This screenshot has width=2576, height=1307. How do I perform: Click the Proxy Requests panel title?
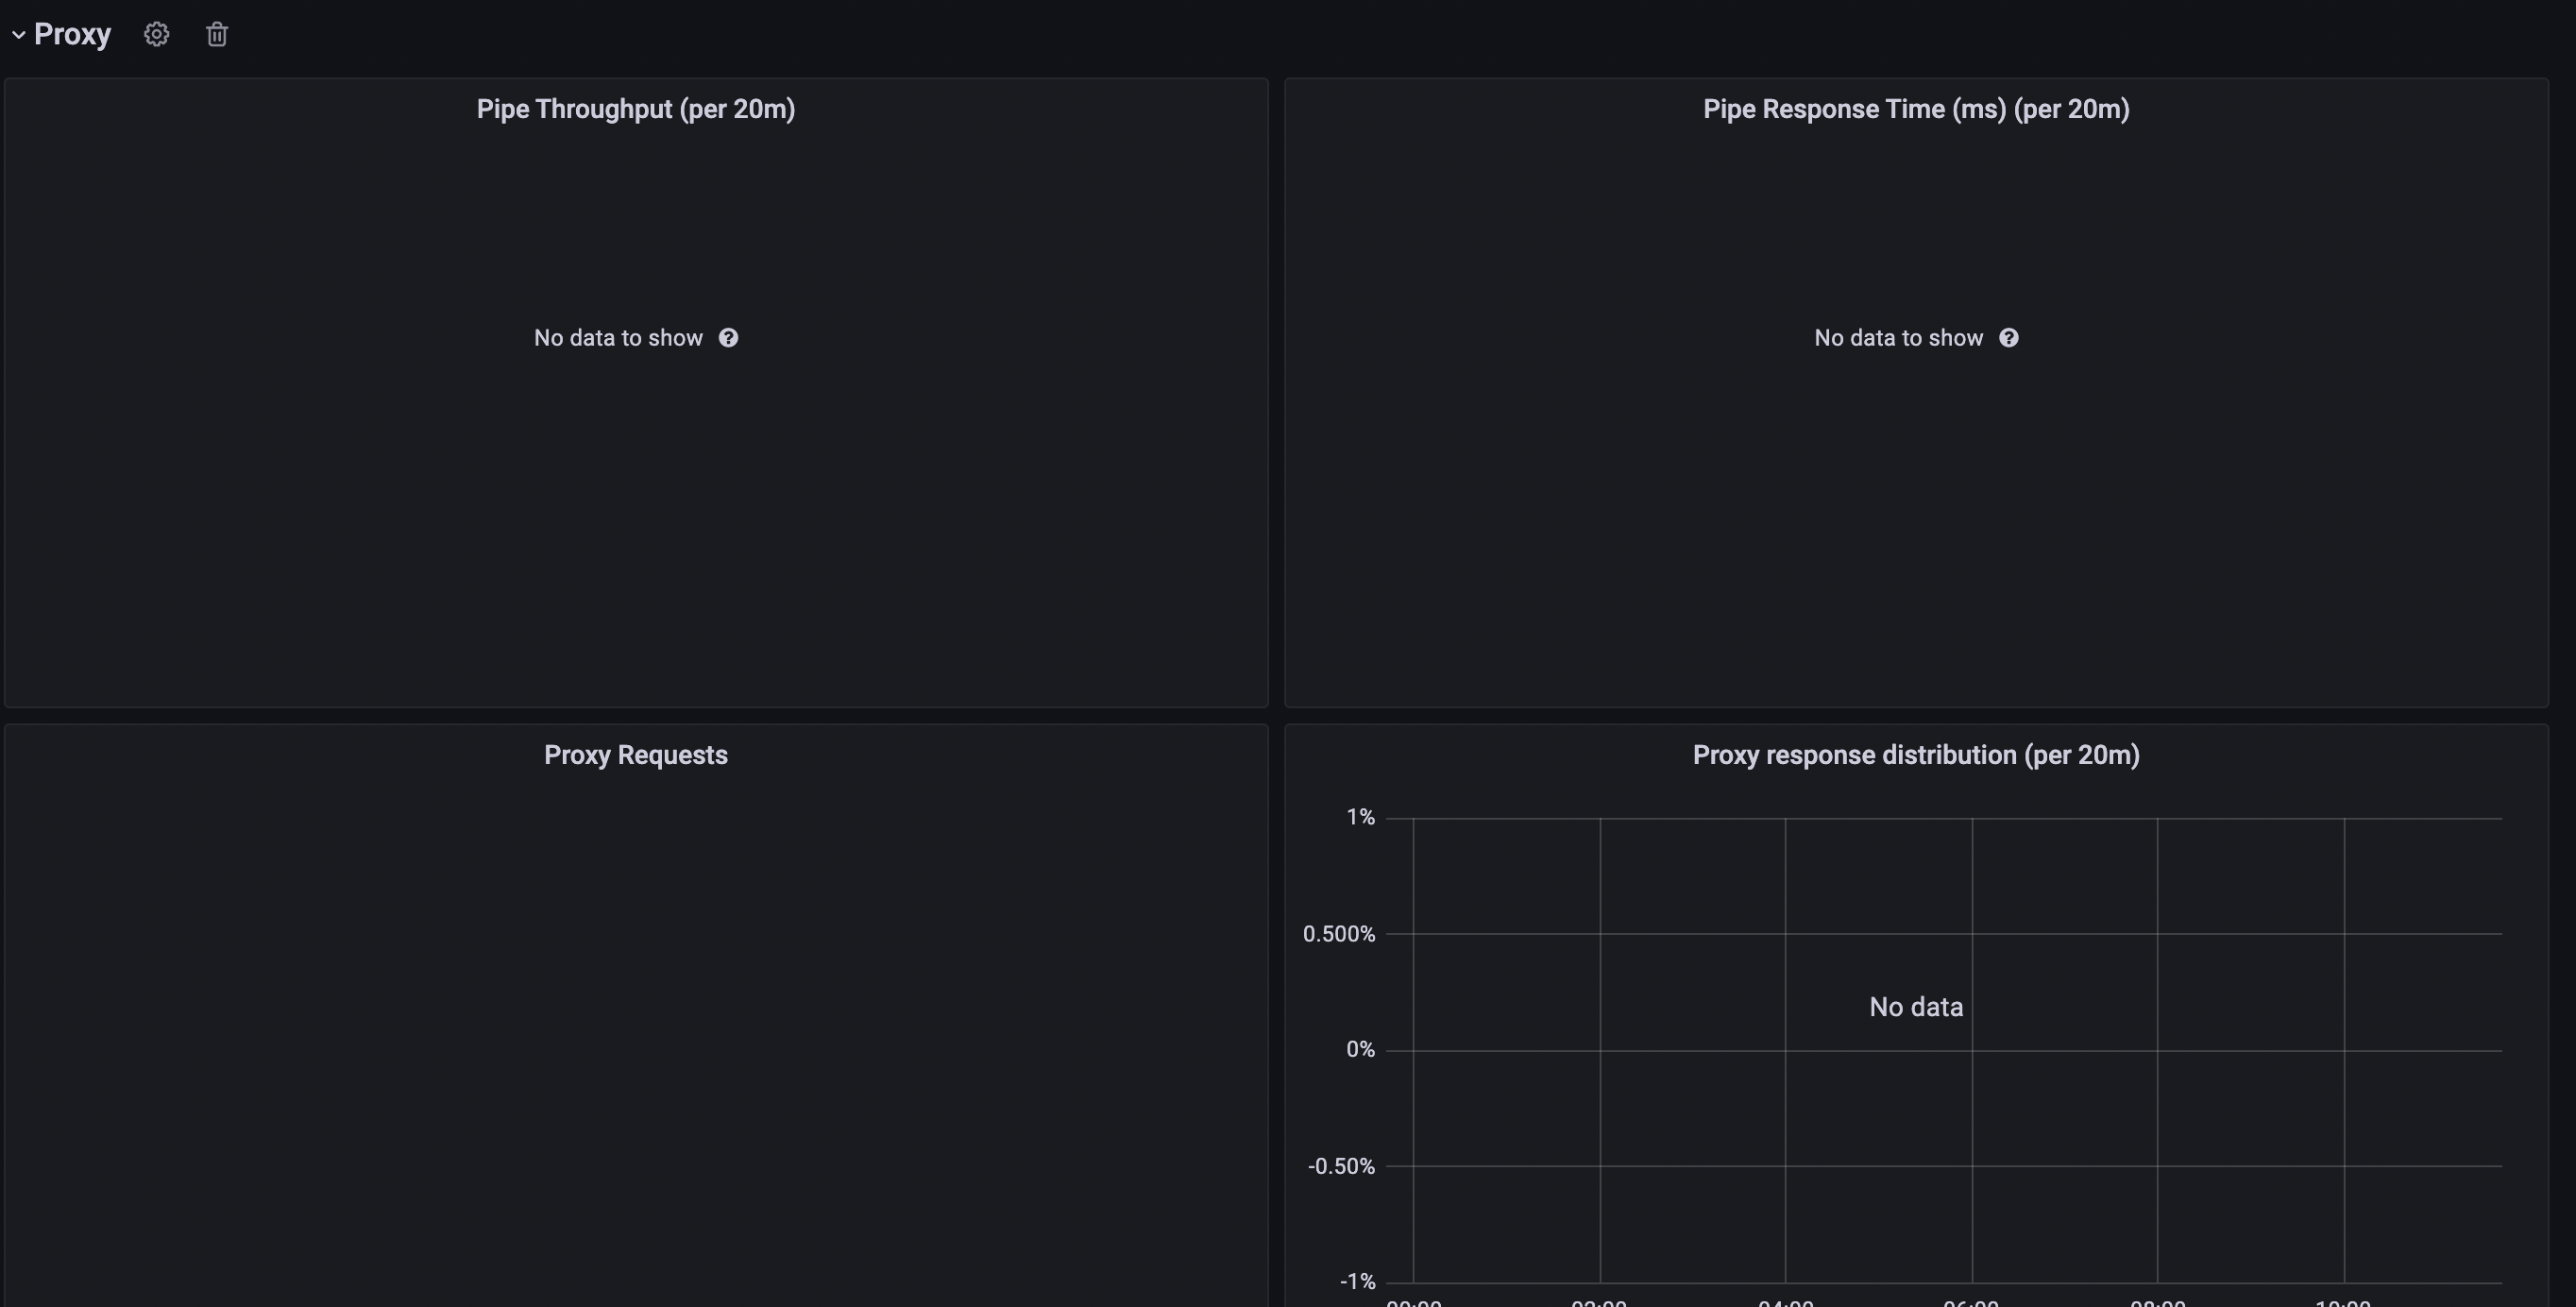click(635, 755)
